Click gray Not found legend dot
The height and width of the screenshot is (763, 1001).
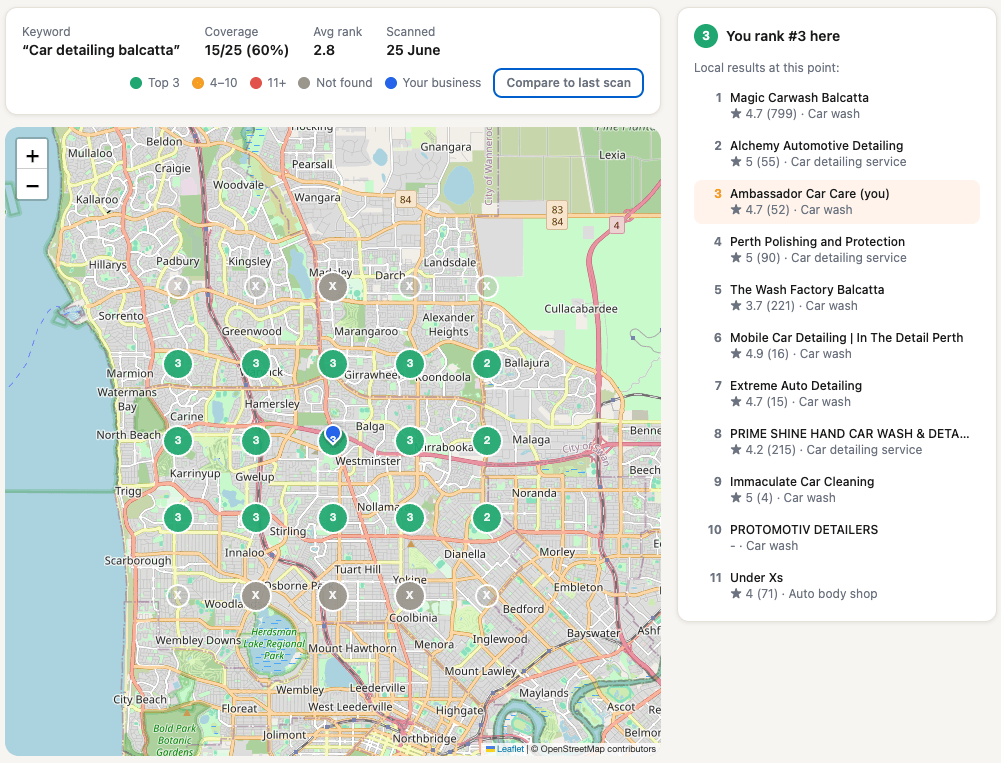pyautogui.click(x=304, y=83)
